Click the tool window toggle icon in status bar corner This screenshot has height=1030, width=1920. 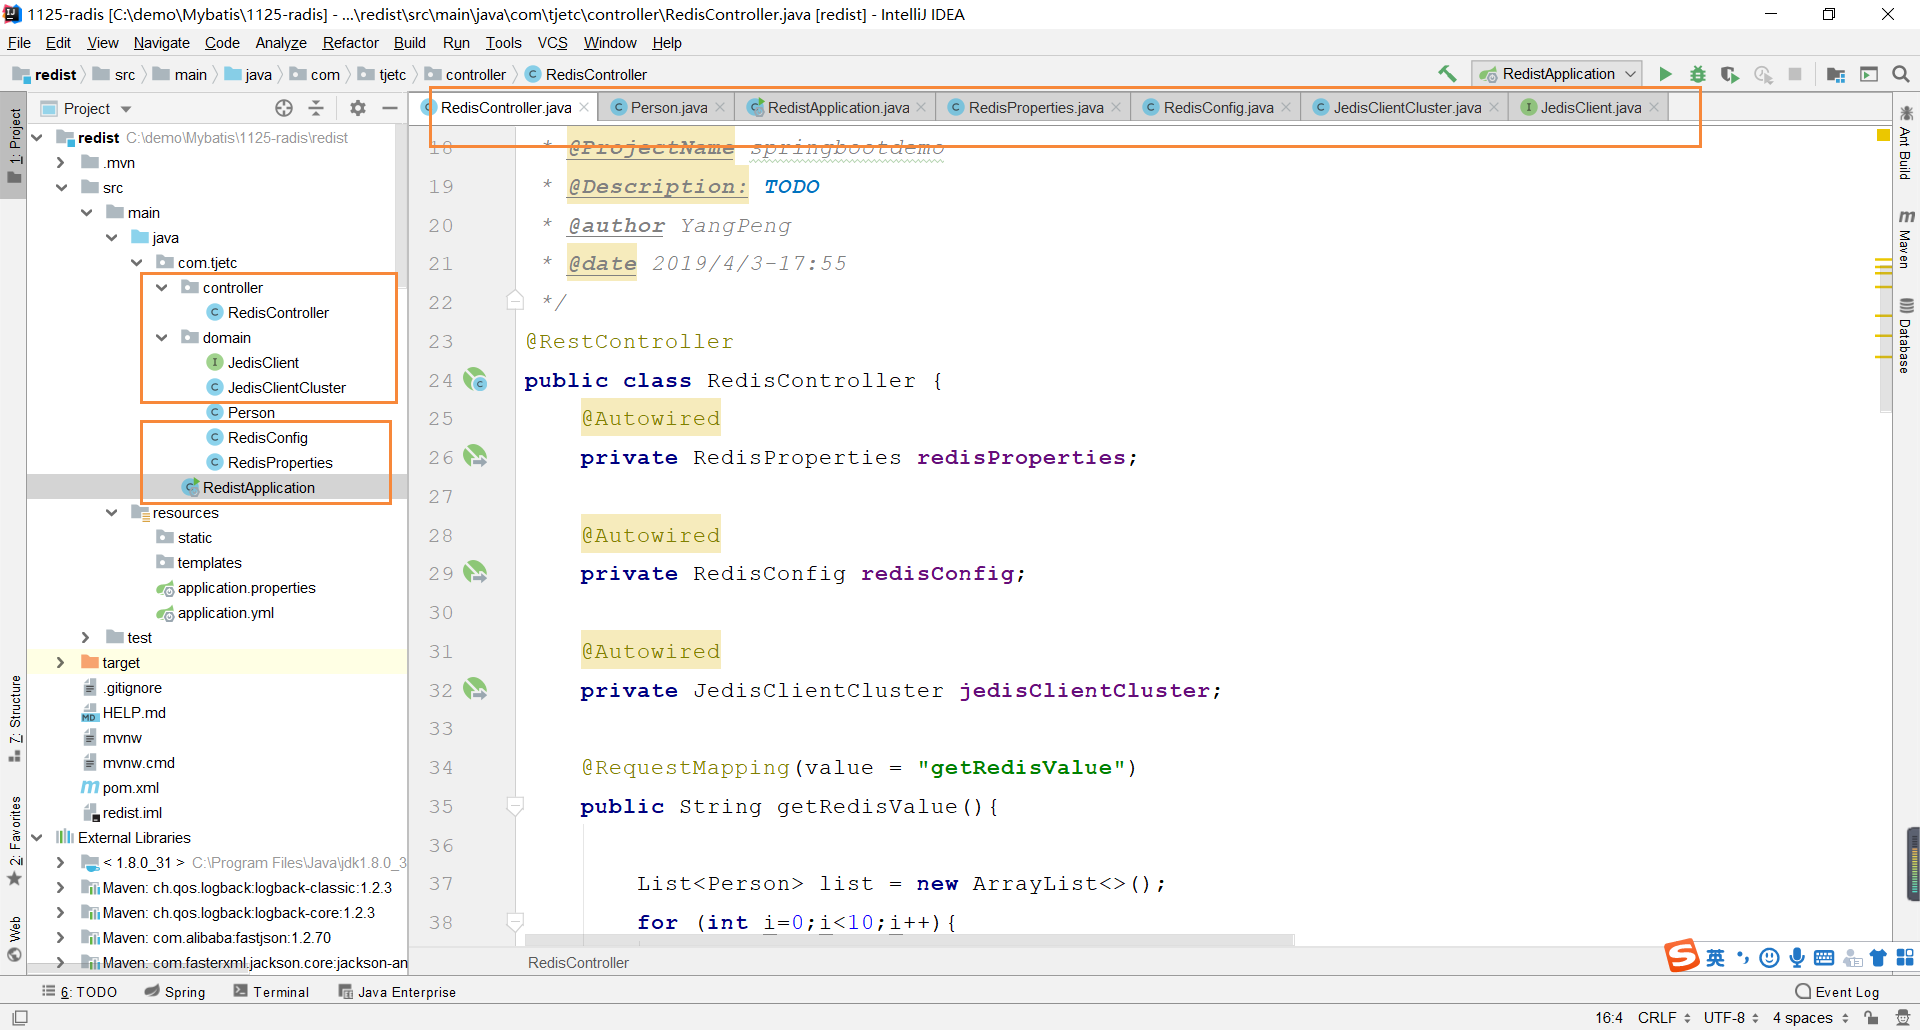pos(19,1017)
